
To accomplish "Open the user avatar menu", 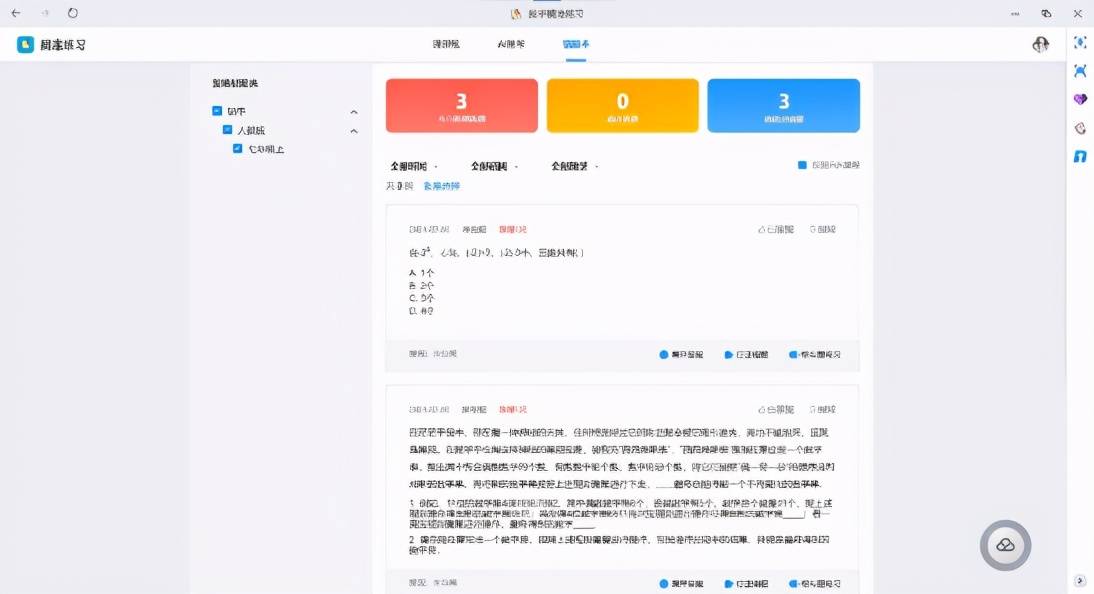I will point(1040,45).
